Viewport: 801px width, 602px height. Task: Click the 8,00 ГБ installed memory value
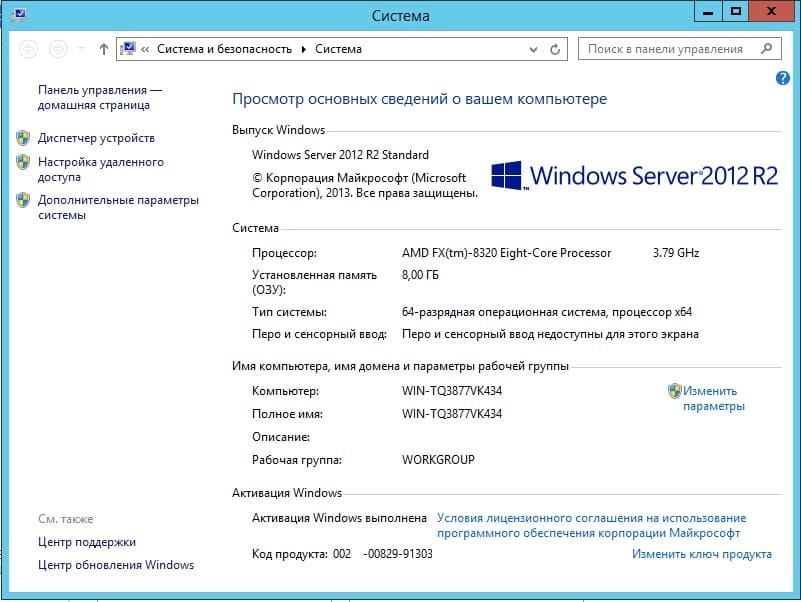point(420,275)
